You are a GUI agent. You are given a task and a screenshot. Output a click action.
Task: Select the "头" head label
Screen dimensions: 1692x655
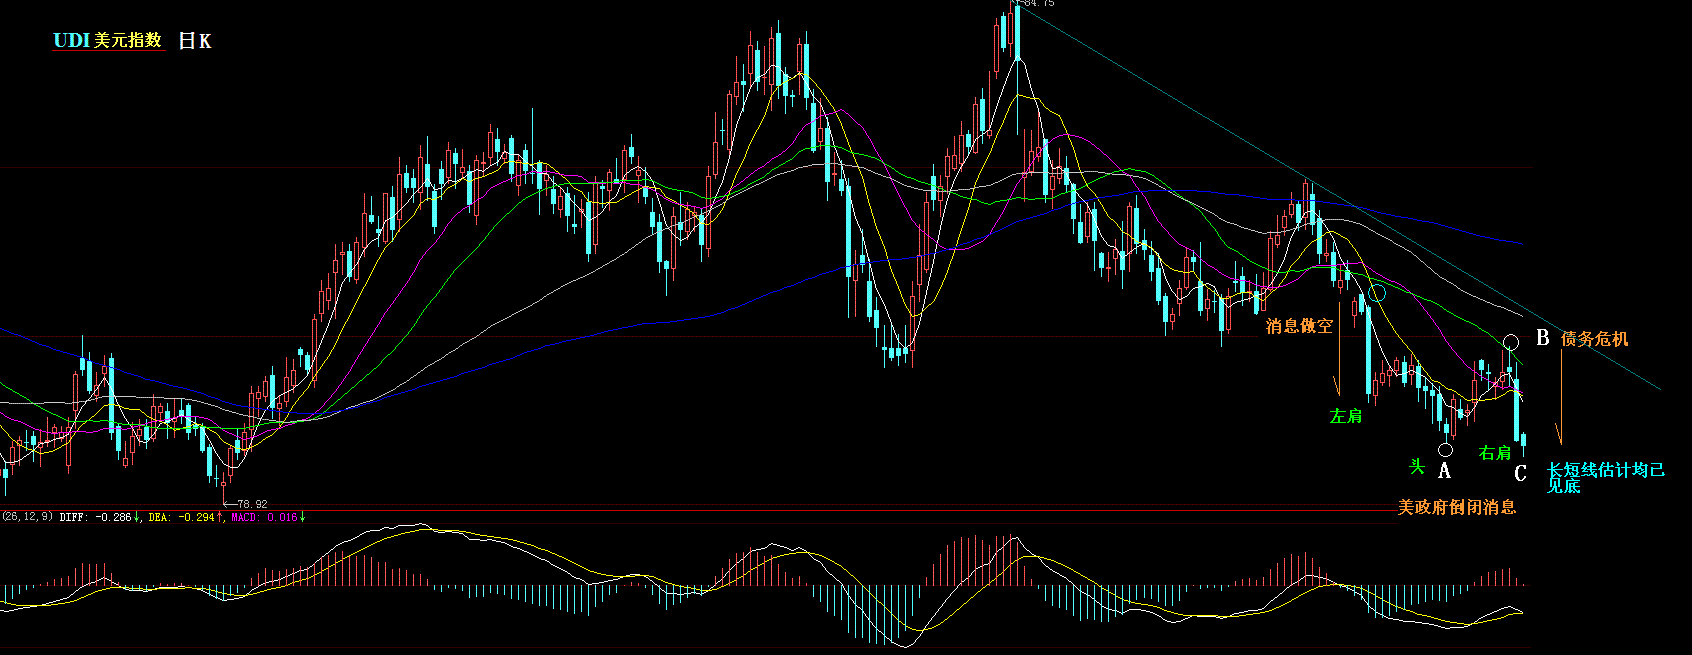1417,467
